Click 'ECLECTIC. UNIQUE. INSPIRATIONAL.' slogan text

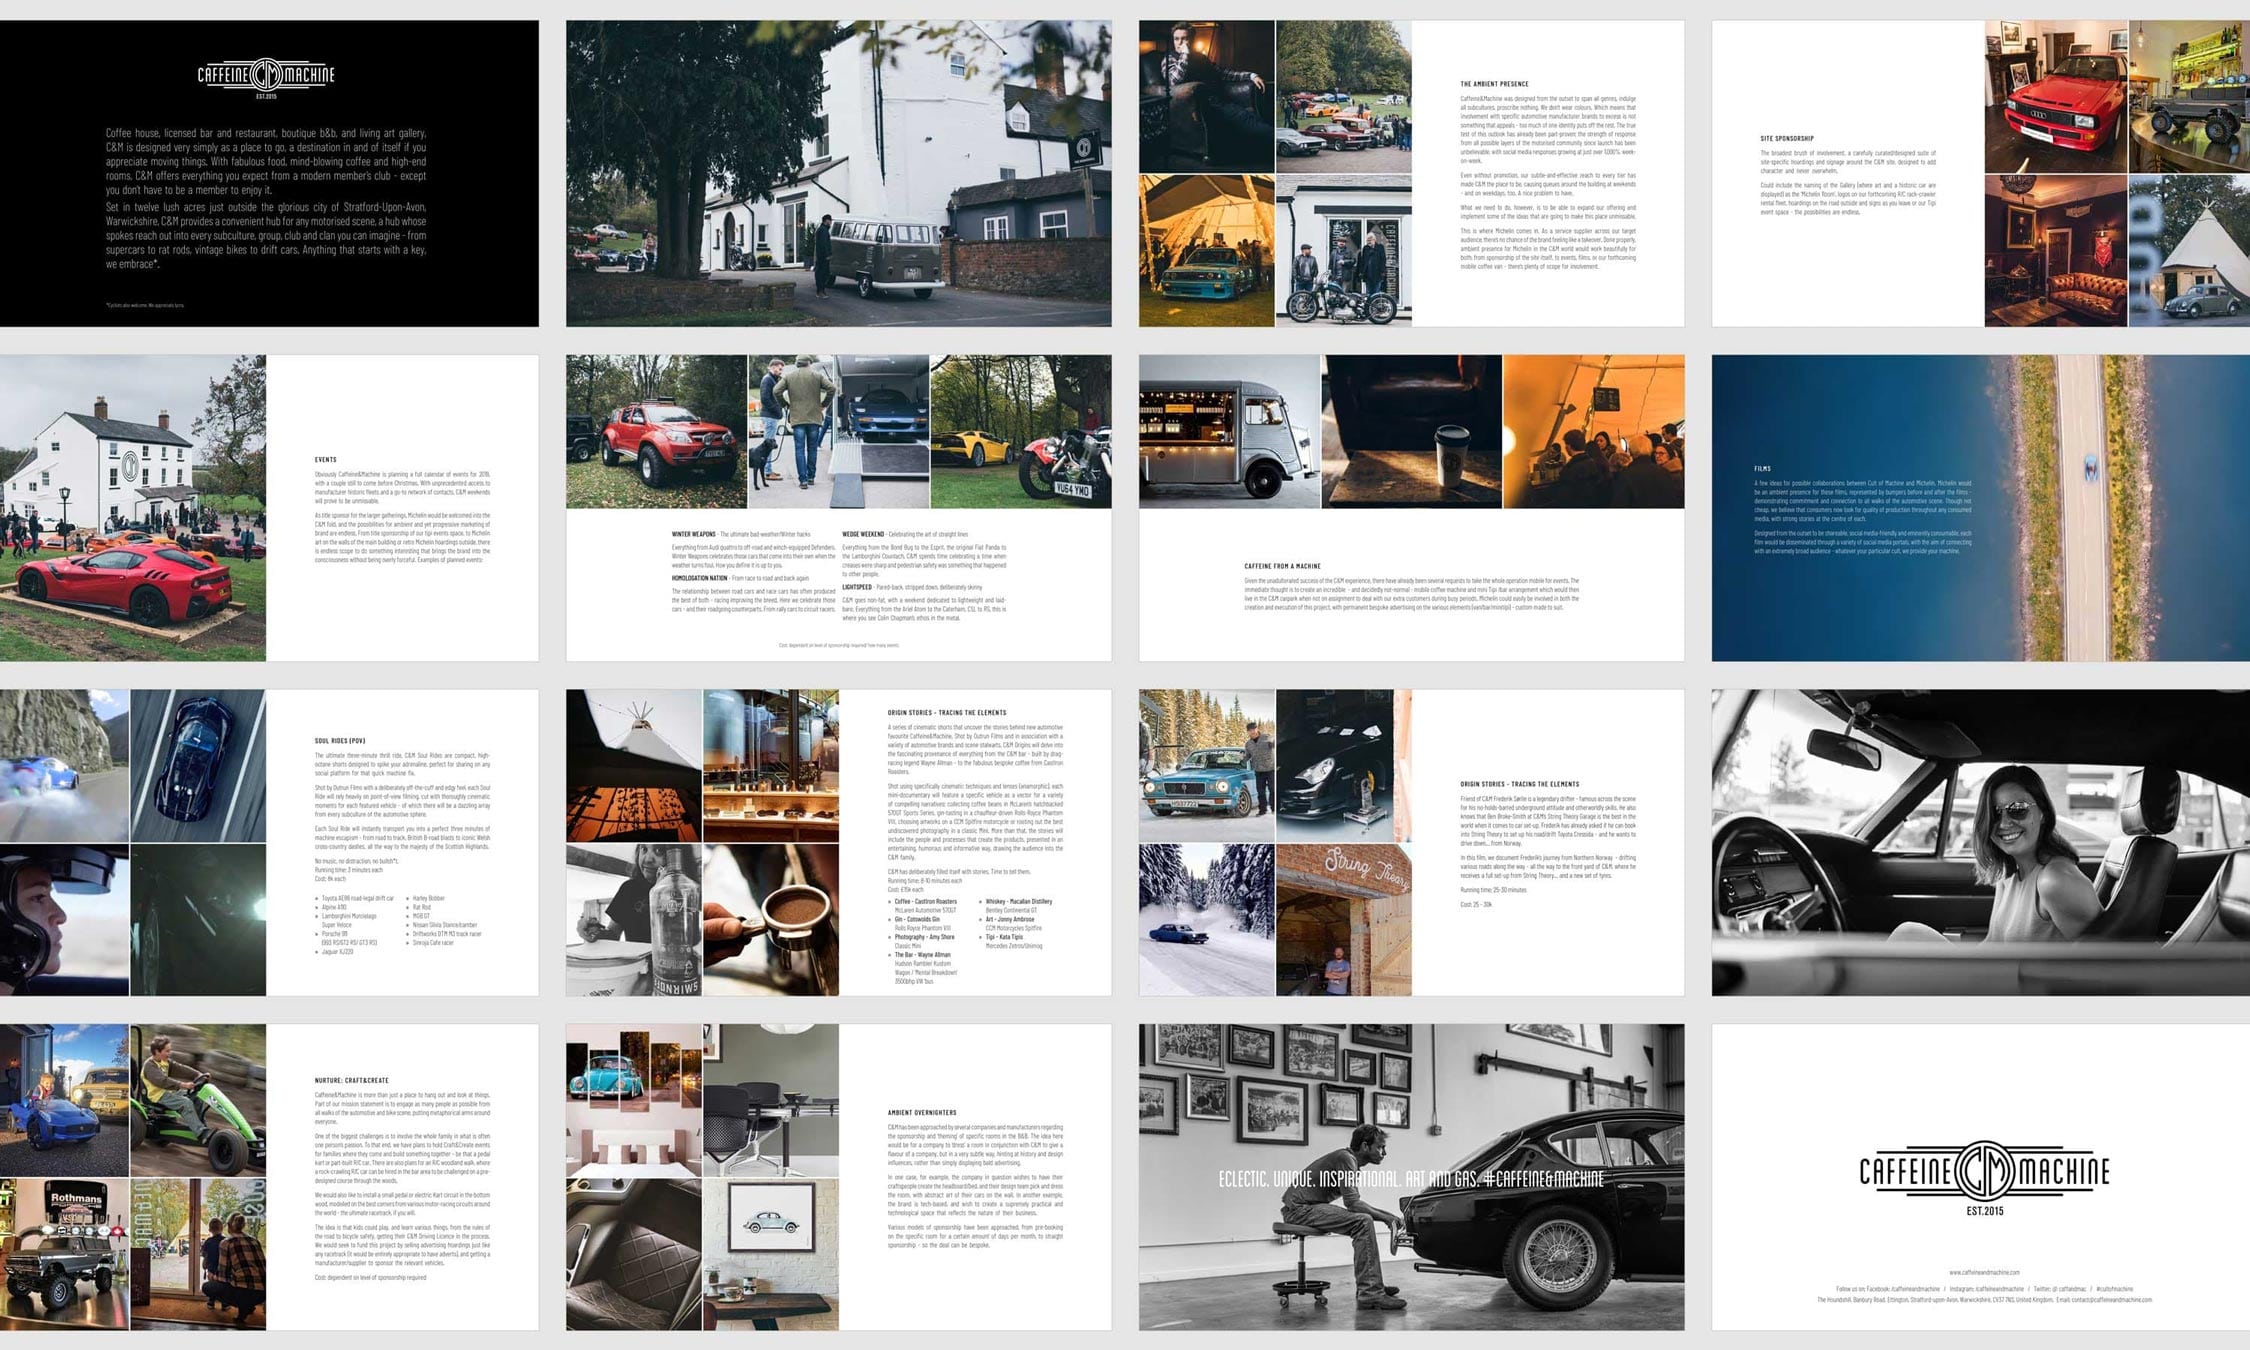click(1308, 1180)
